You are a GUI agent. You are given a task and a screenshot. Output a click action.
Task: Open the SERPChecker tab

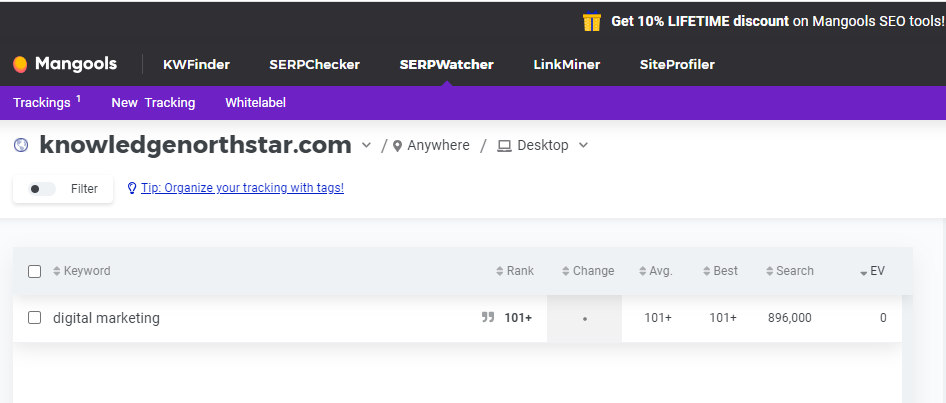[x=314, y=65]
